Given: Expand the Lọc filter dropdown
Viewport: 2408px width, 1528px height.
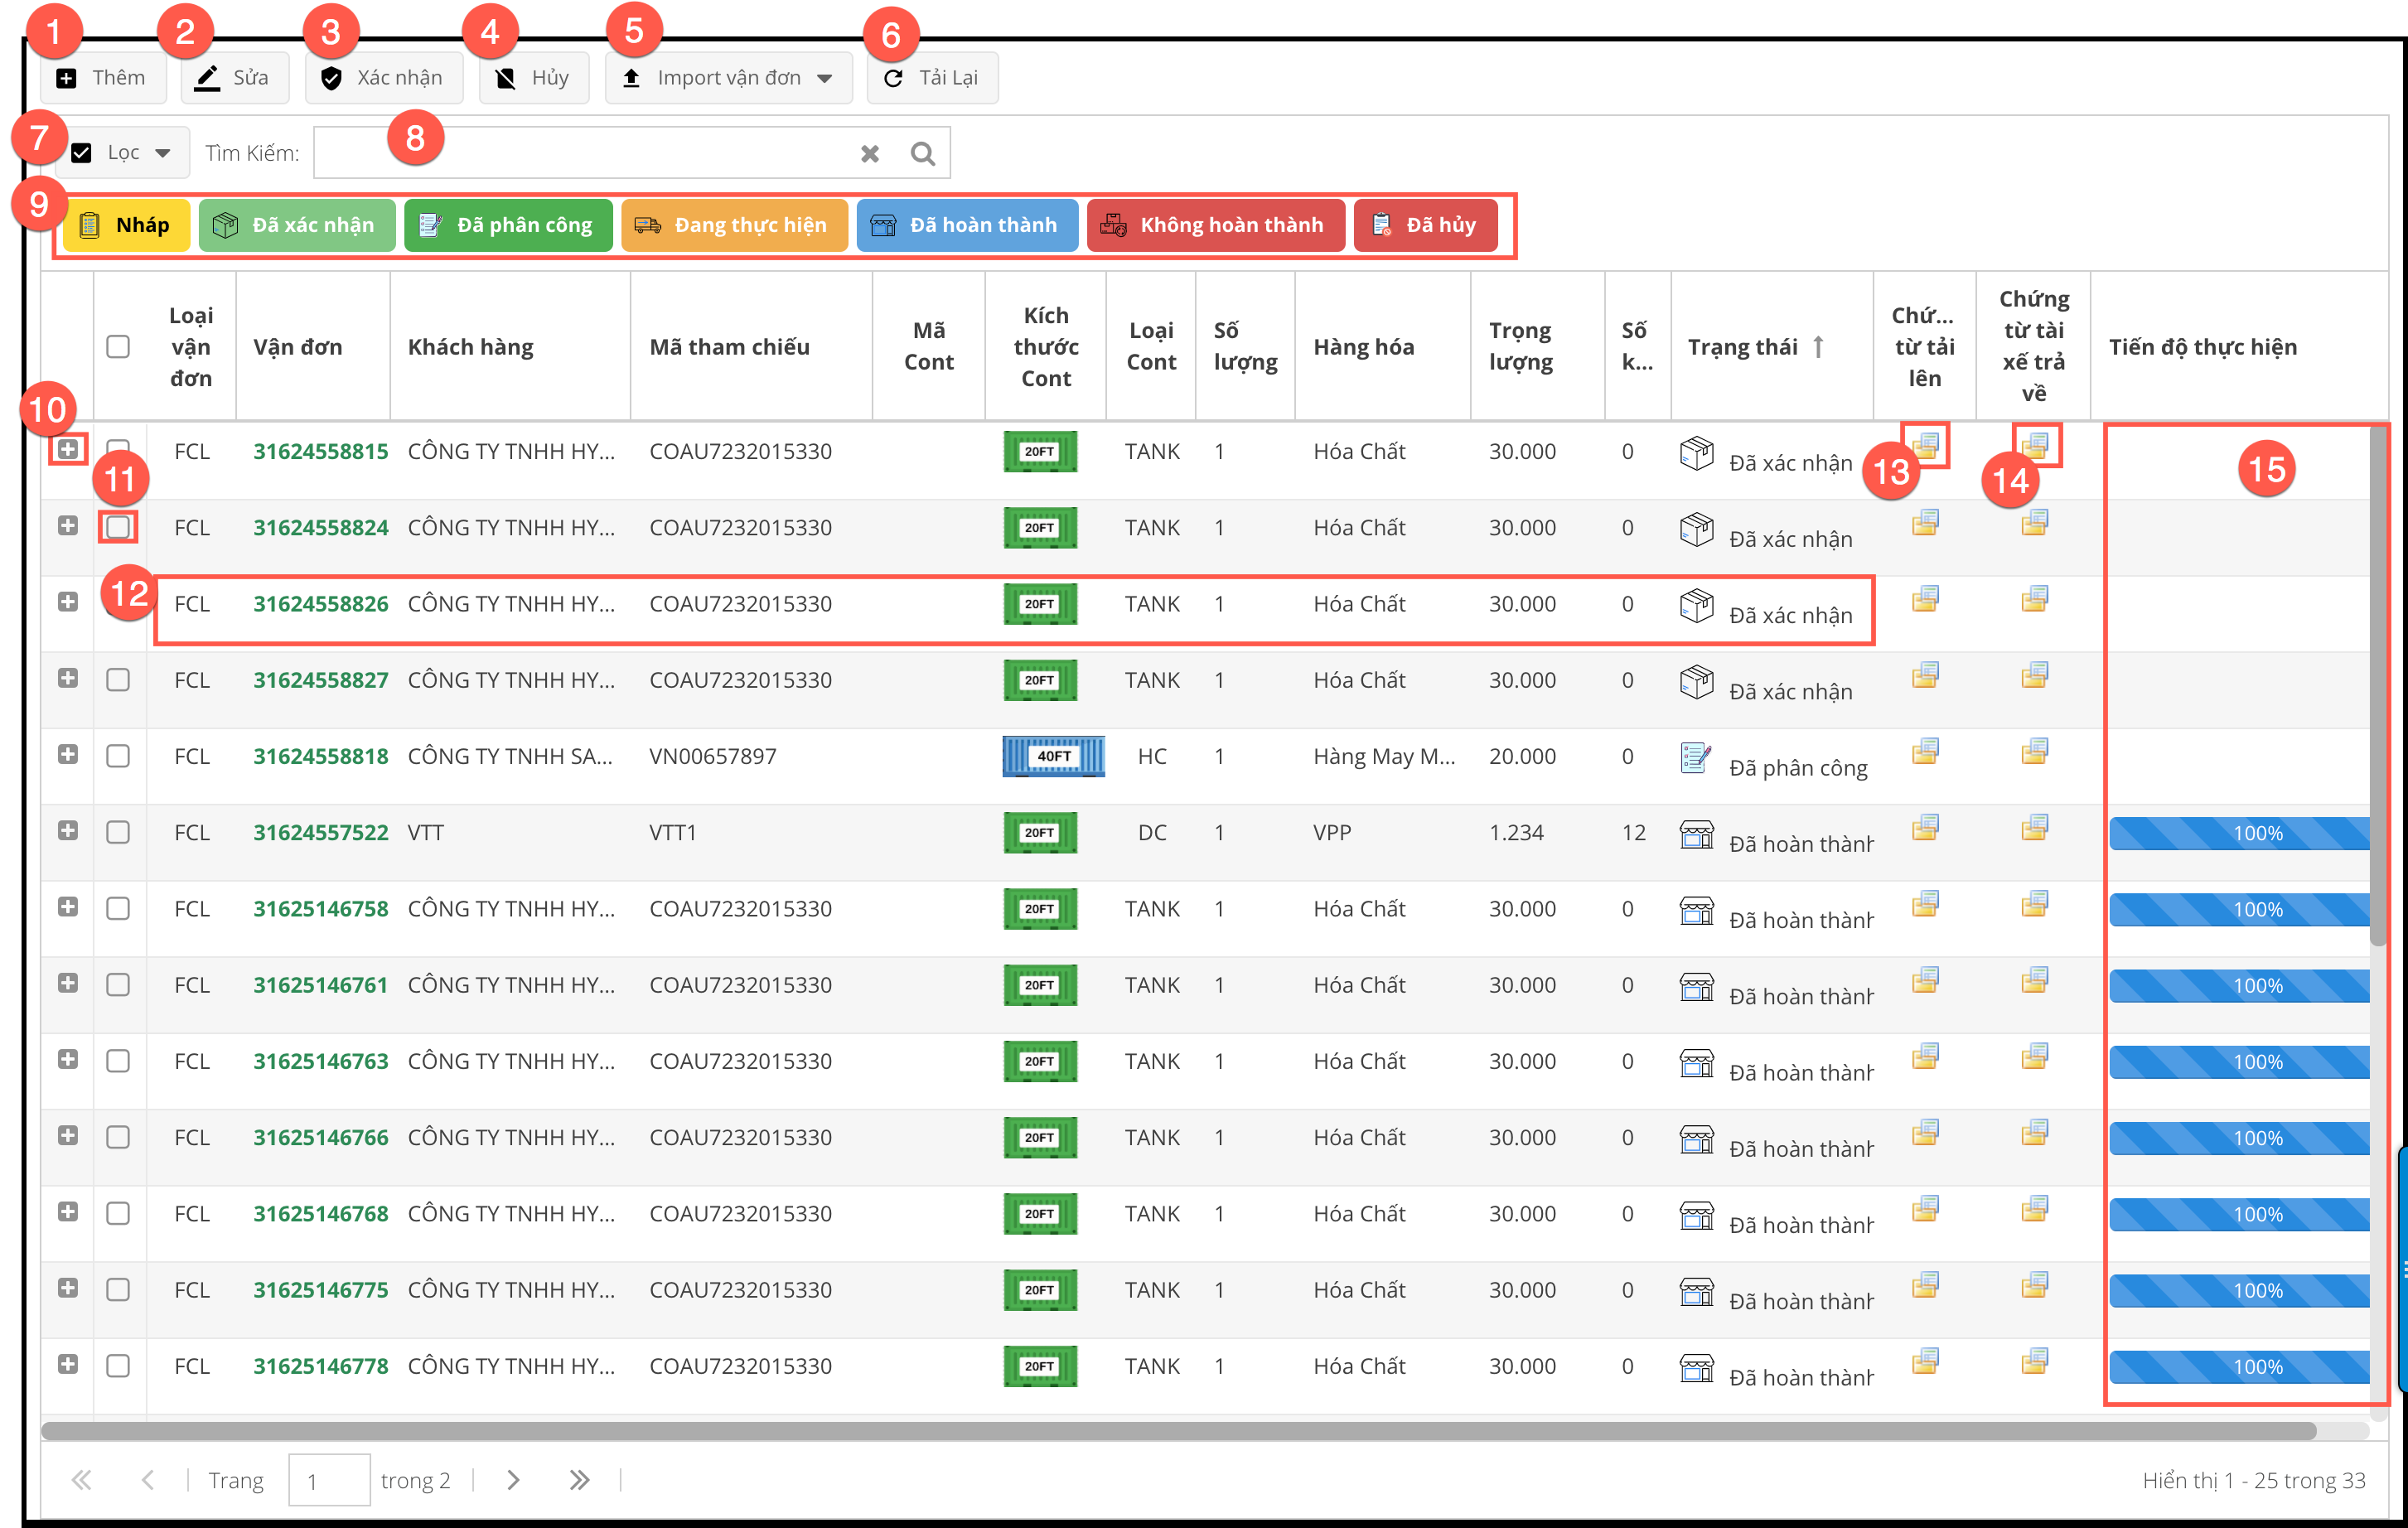Looking at the screenshot, I should click(x=162, y=153).
